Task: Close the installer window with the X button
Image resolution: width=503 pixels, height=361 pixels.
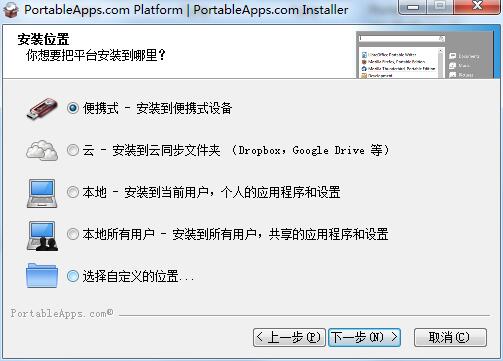Action: click(478, 6)
